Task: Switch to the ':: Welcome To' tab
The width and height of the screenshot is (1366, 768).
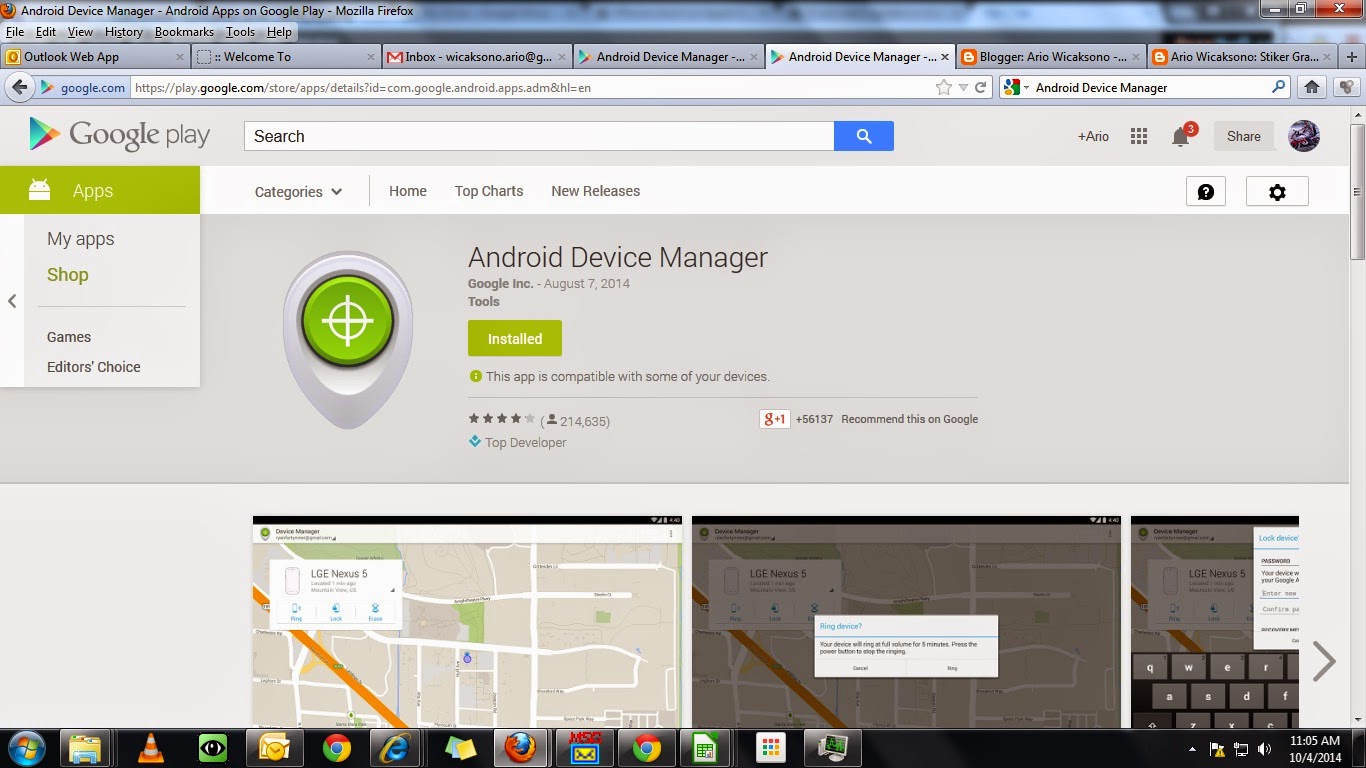Action: [286, 57]
